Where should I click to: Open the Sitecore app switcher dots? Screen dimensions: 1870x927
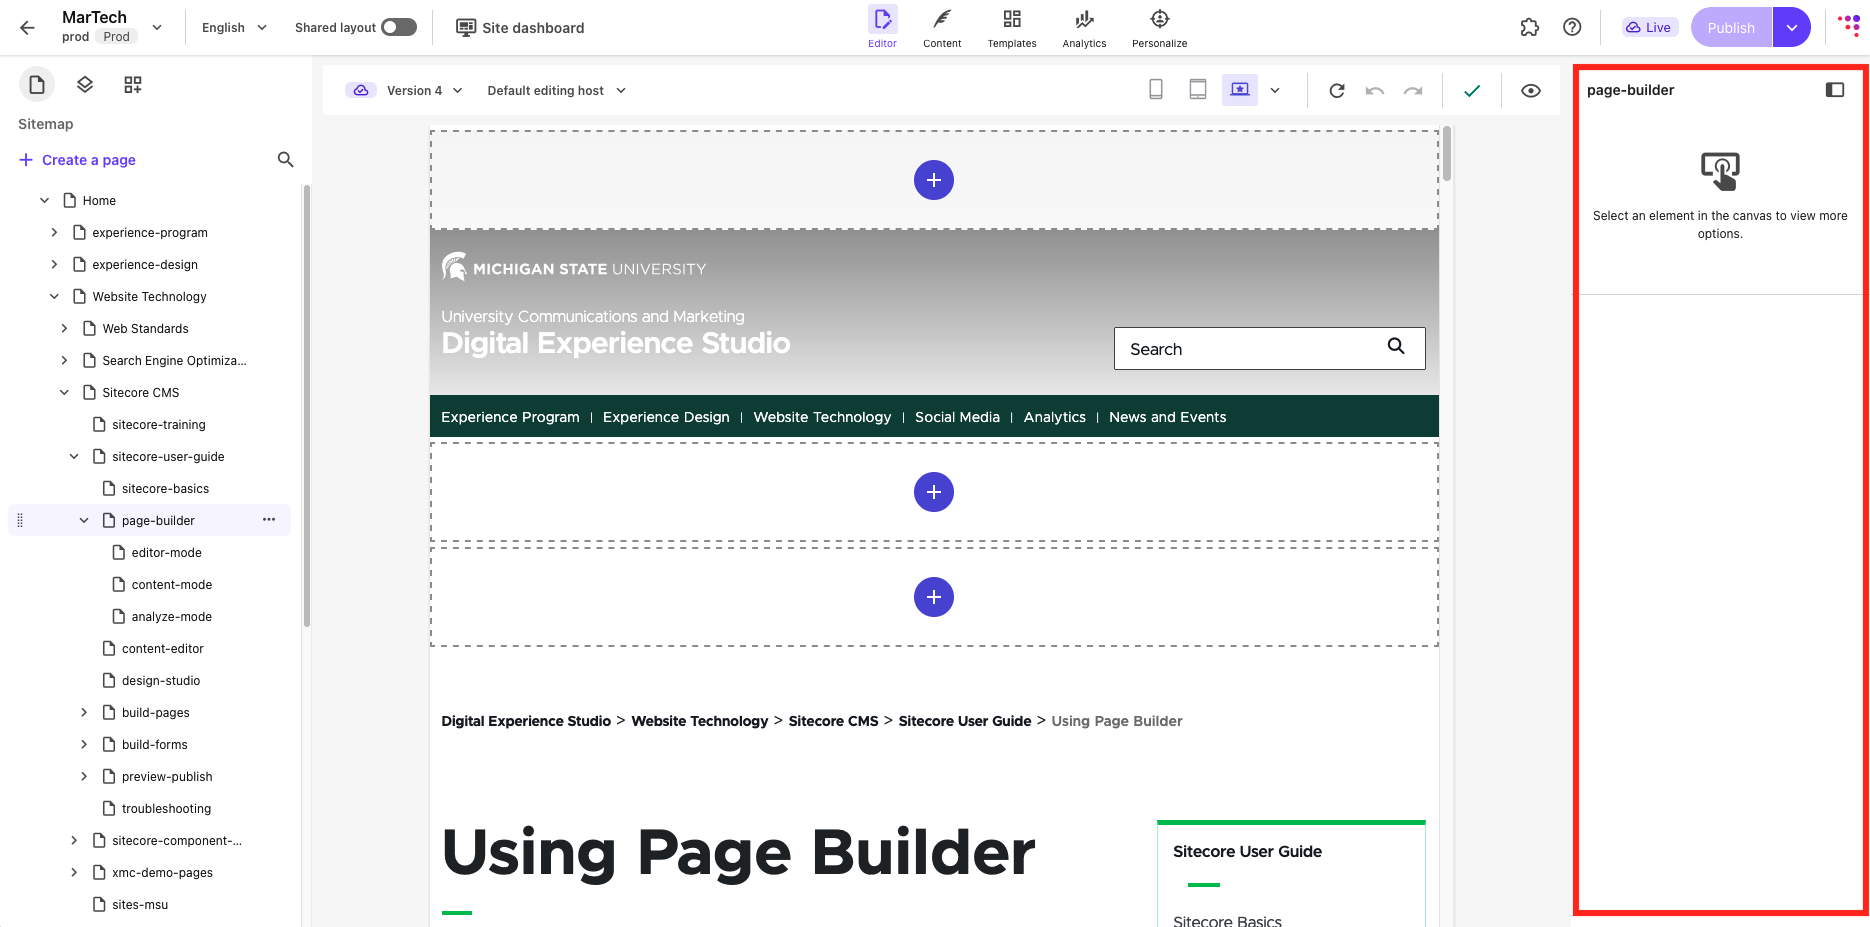(x=1848, y=26)
